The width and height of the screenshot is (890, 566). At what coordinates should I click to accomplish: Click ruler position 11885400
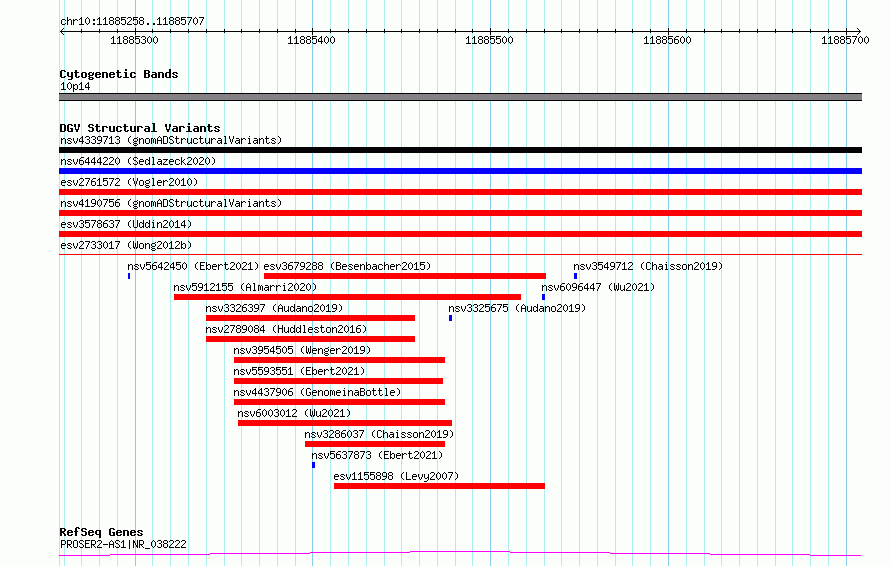[311, 40]
